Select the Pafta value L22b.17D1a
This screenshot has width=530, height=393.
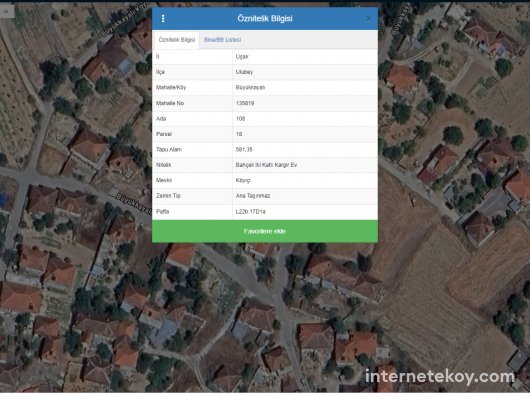[250, 212]
